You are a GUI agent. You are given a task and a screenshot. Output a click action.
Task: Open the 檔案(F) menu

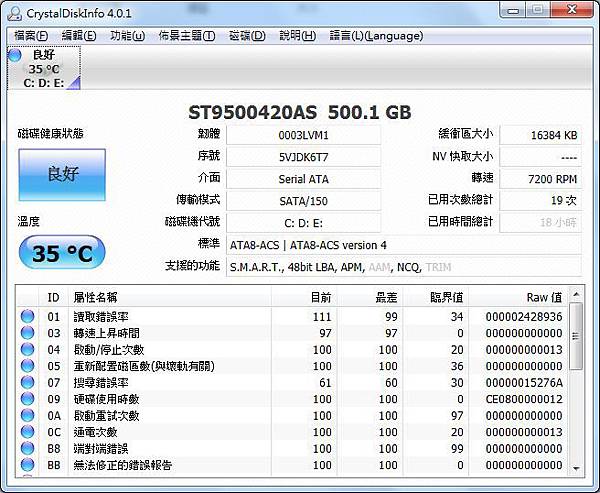pyautogui.click(x=31, y=36)
